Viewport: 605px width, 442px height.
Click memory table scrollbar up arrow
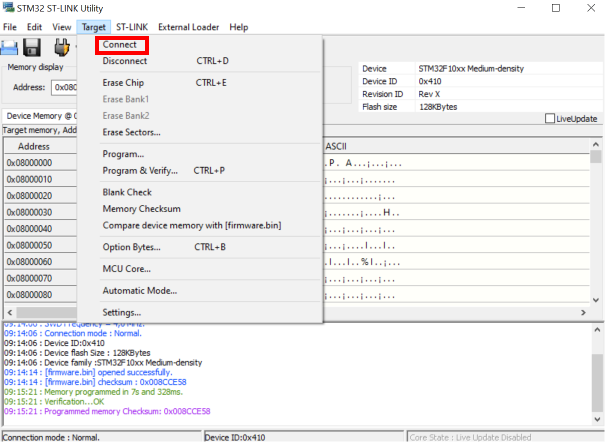click(596, 157)
